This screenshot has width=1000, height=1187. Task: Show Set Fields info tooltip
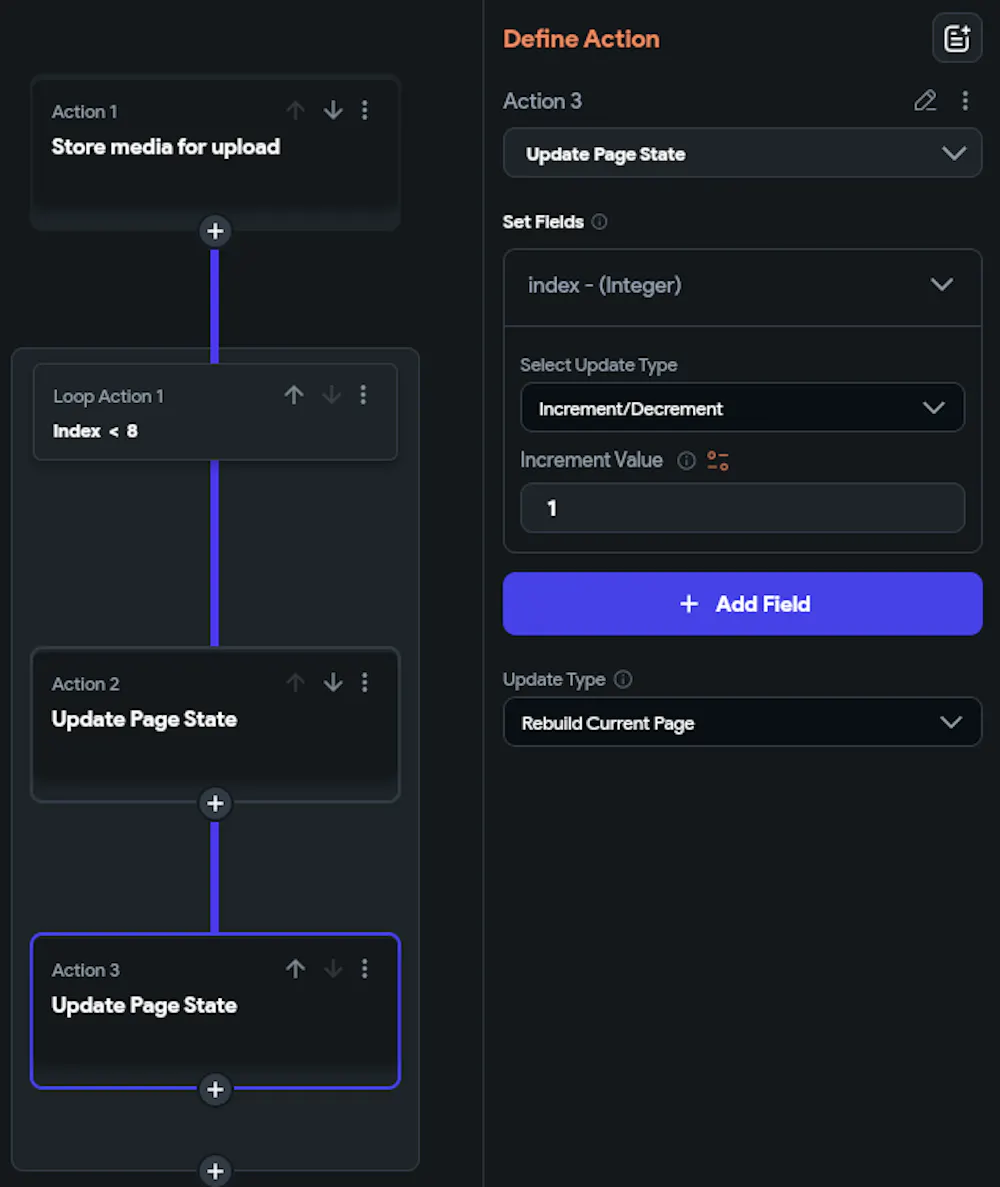(x=600, y=222)
